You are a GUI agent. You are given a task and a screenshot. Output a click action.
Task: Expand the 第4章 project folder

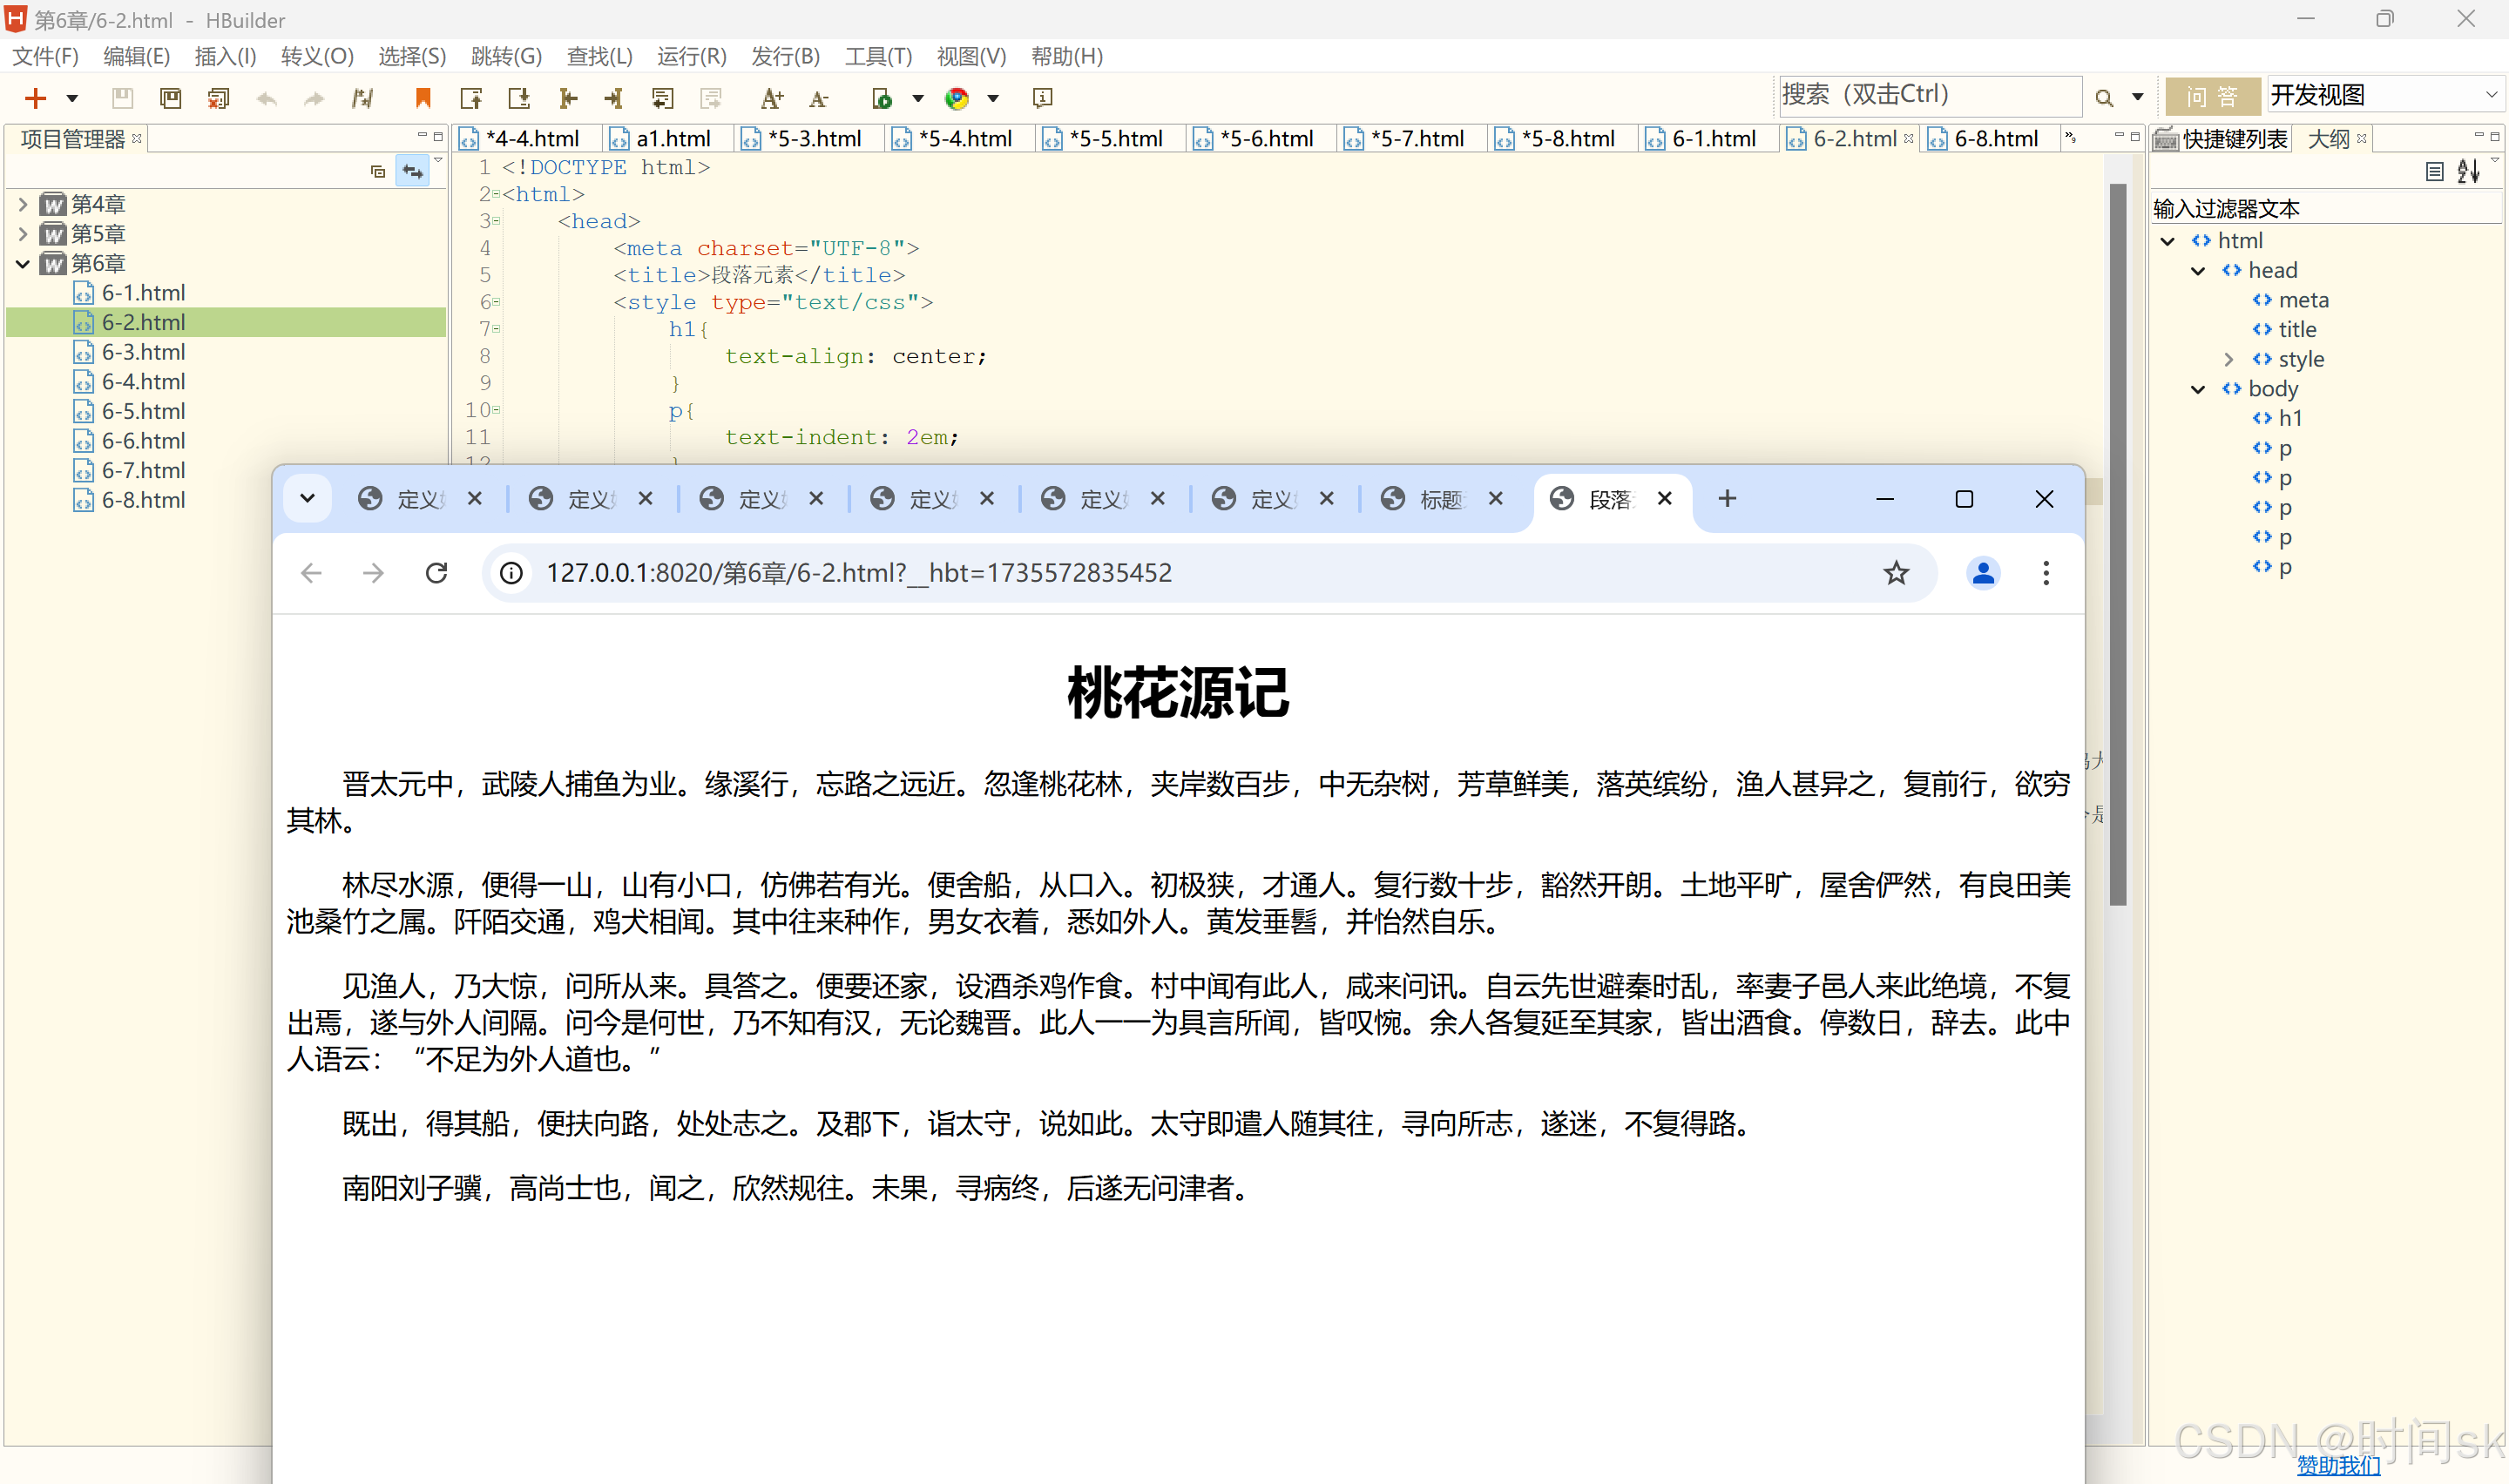point(22,204)
